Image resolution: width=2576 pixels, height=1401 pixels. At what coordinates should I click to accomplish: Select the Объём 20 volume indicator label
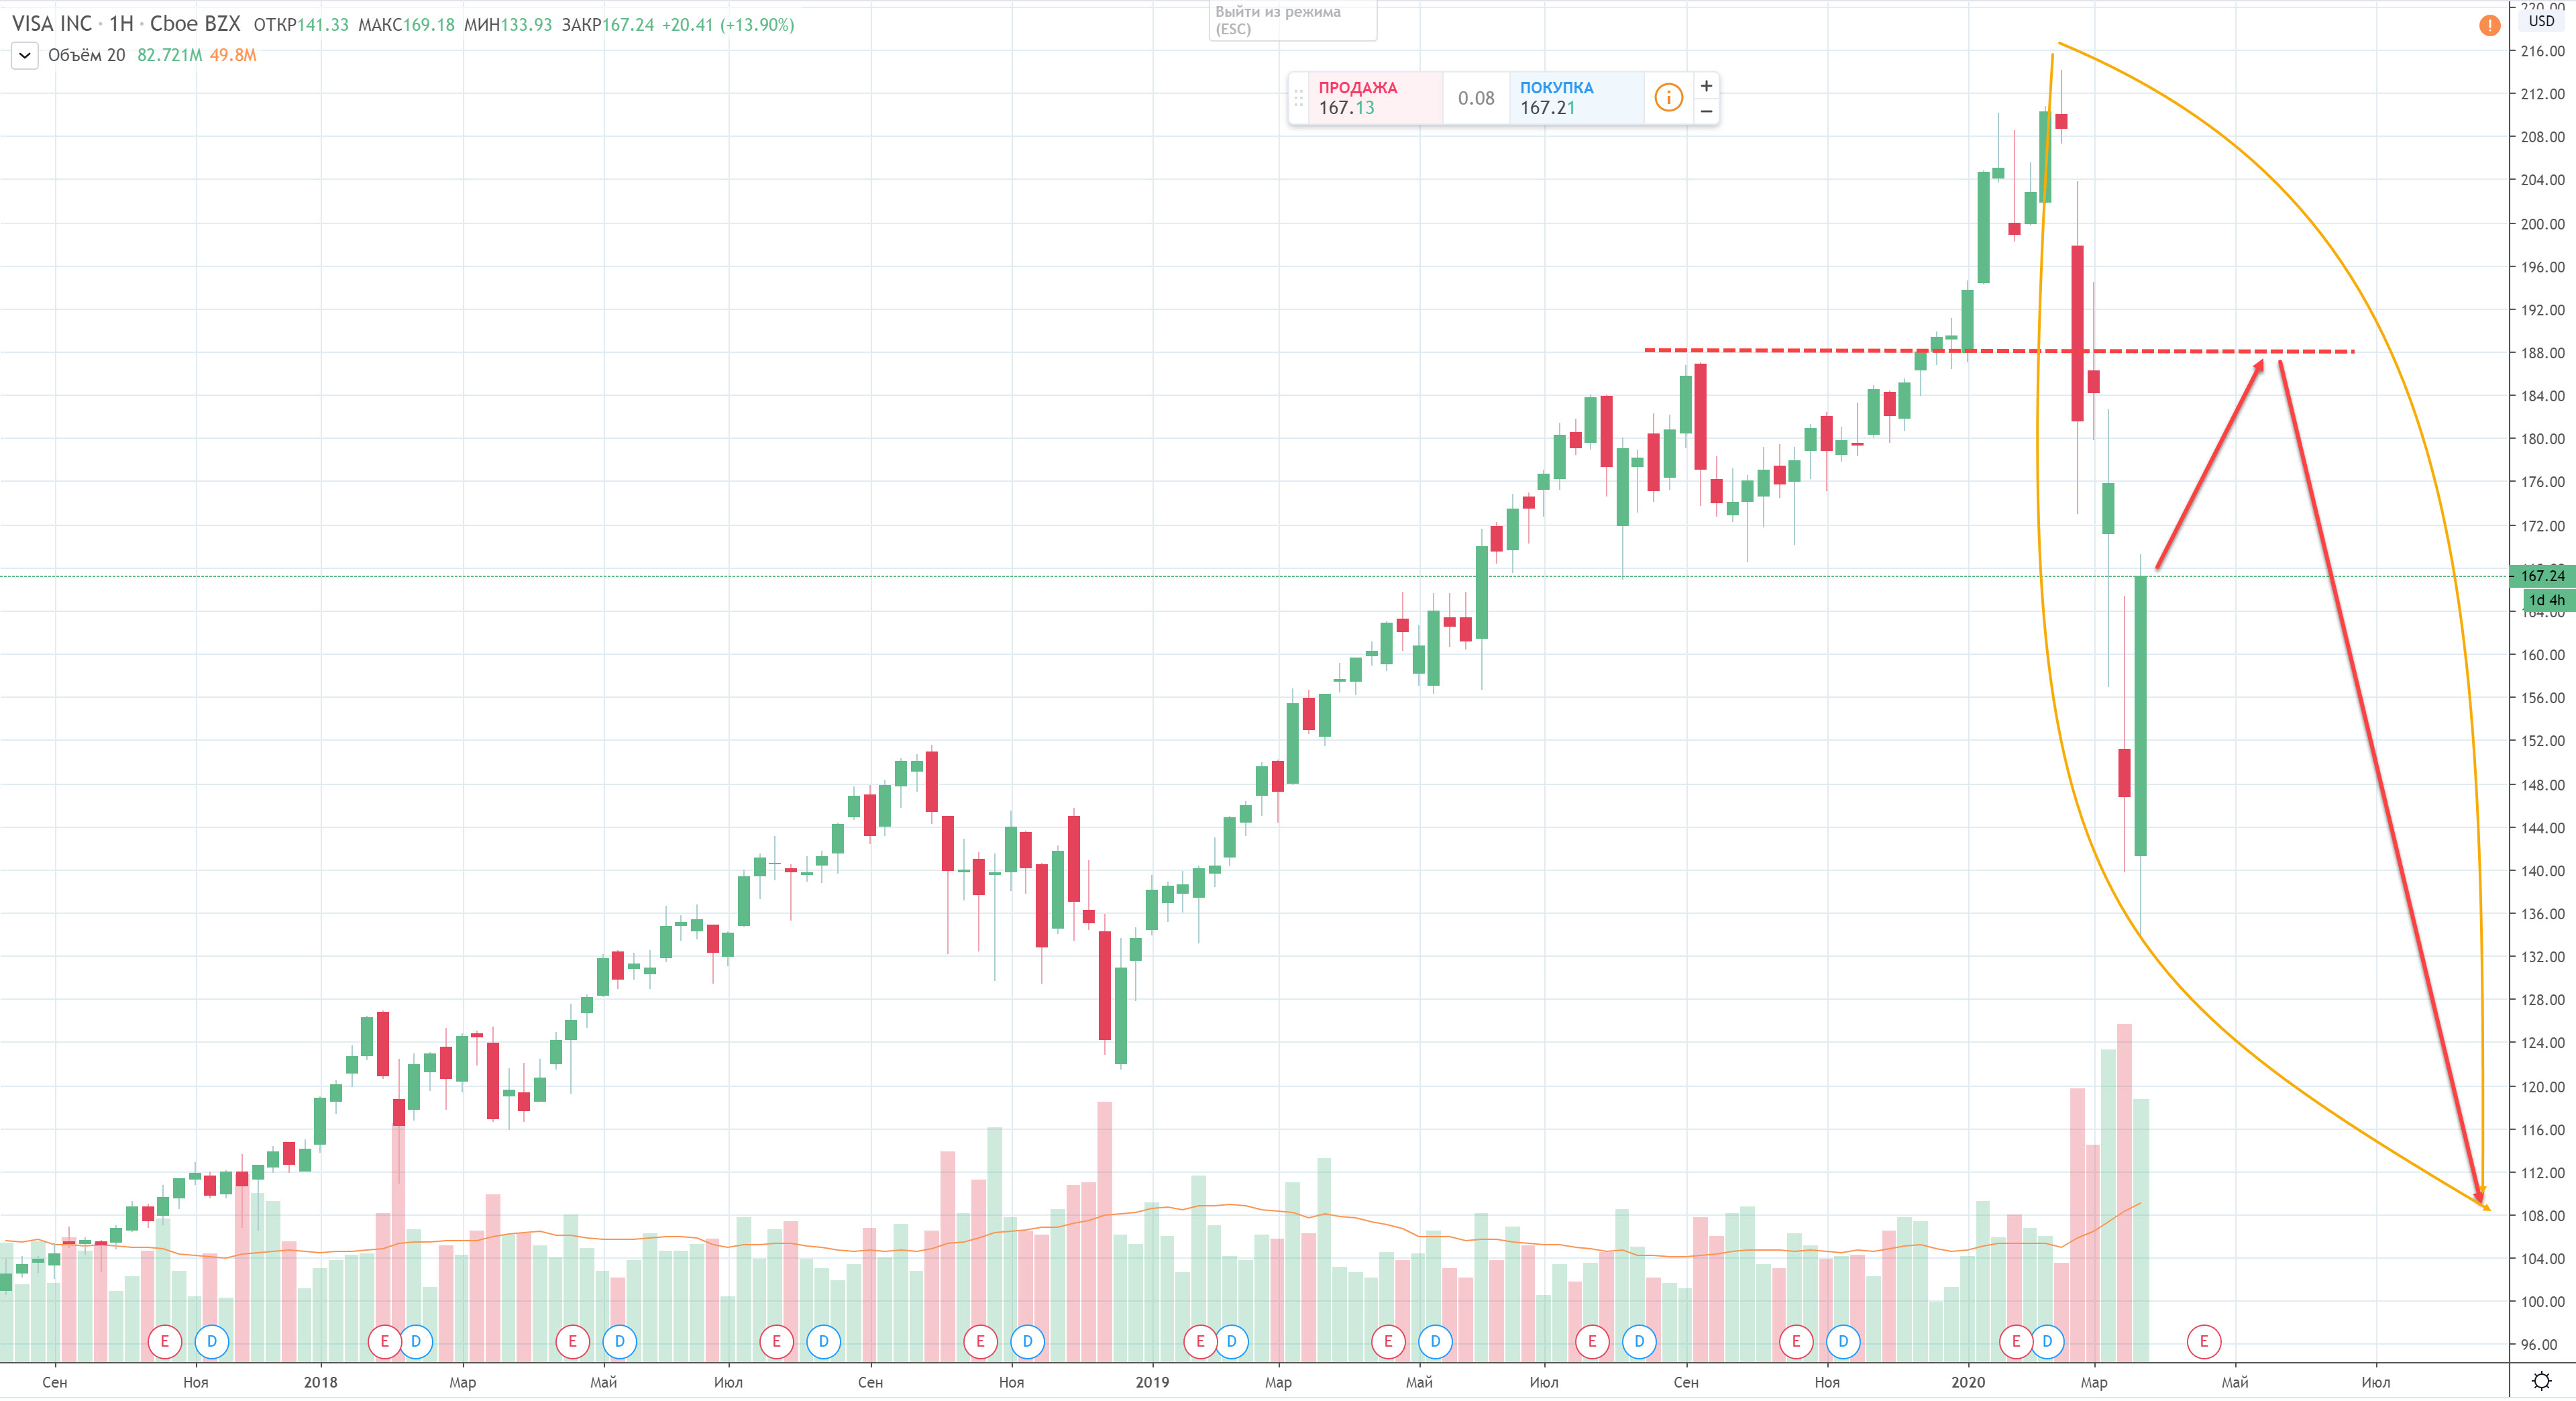click(87, 56)
